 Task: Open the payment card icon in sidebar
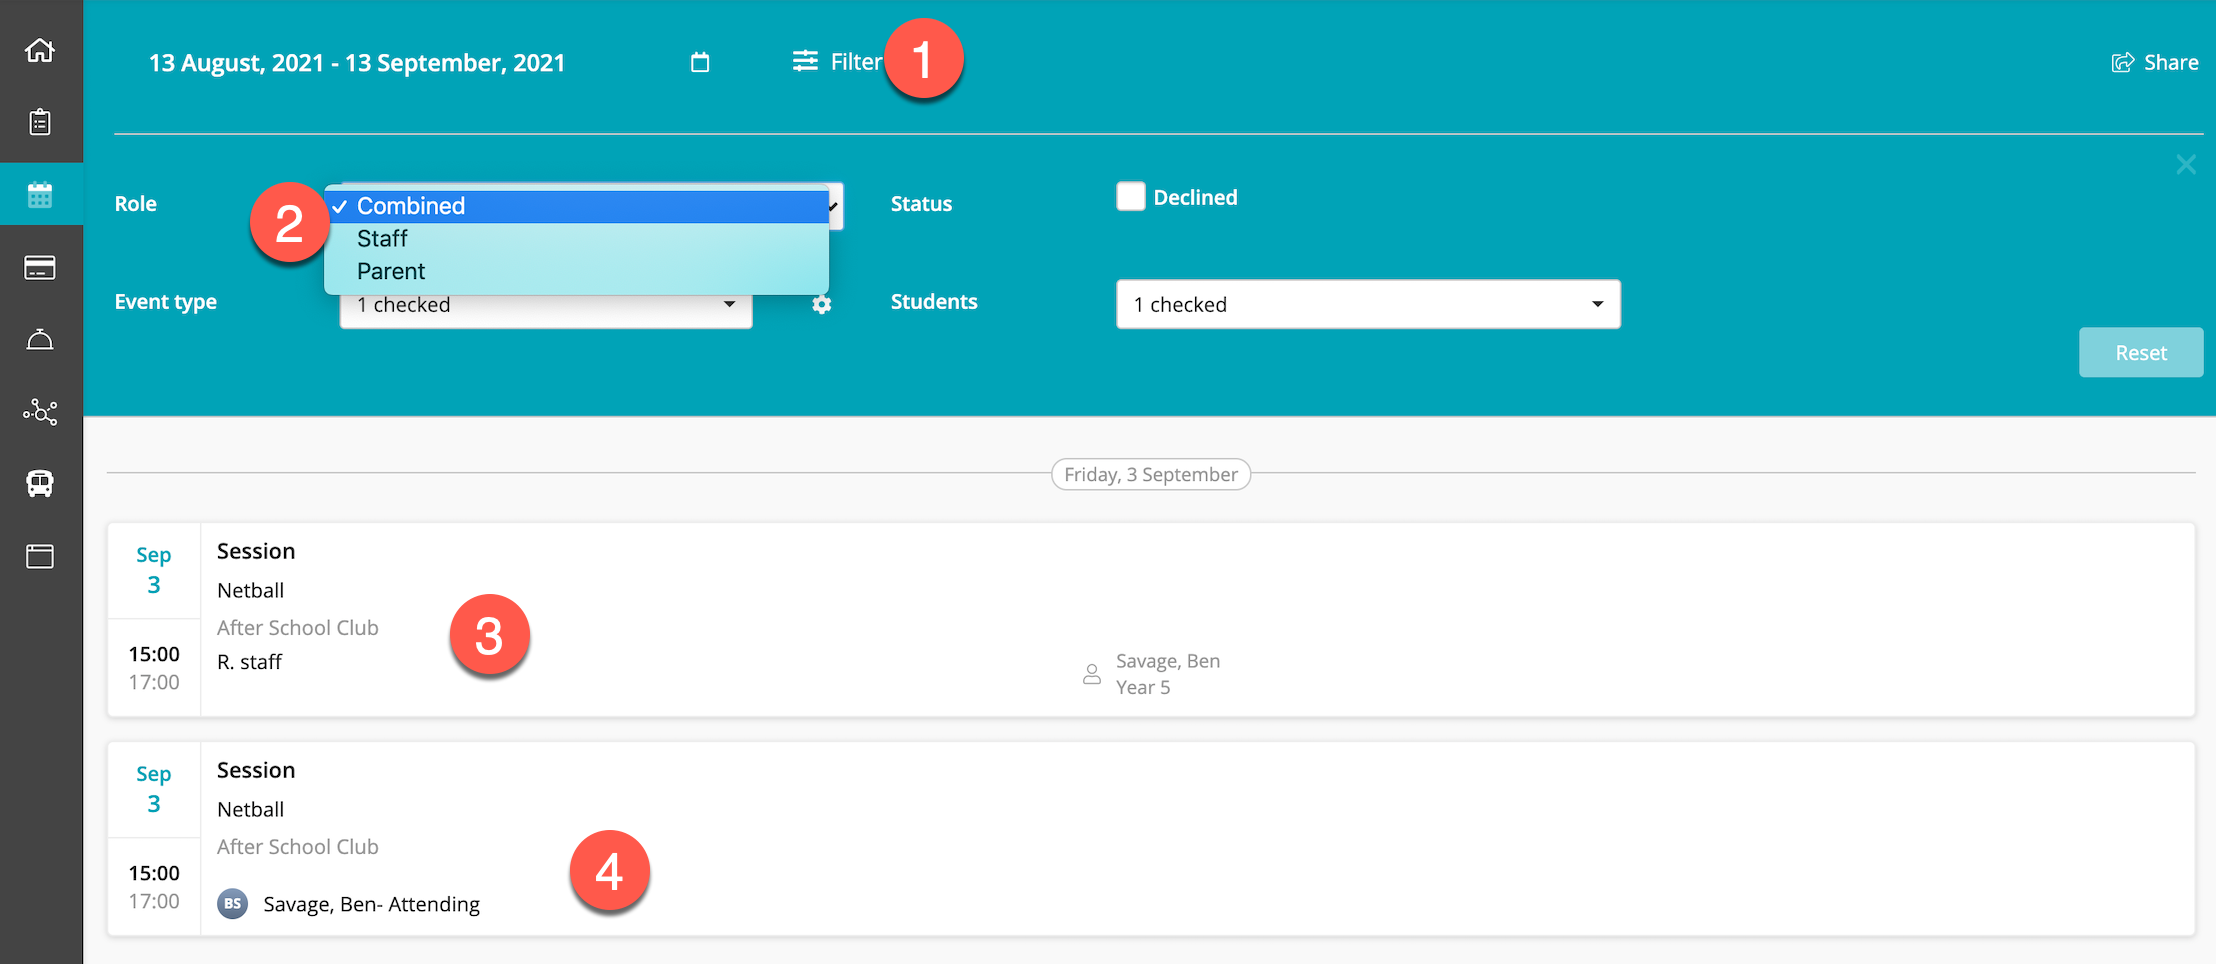coord(40,268)
